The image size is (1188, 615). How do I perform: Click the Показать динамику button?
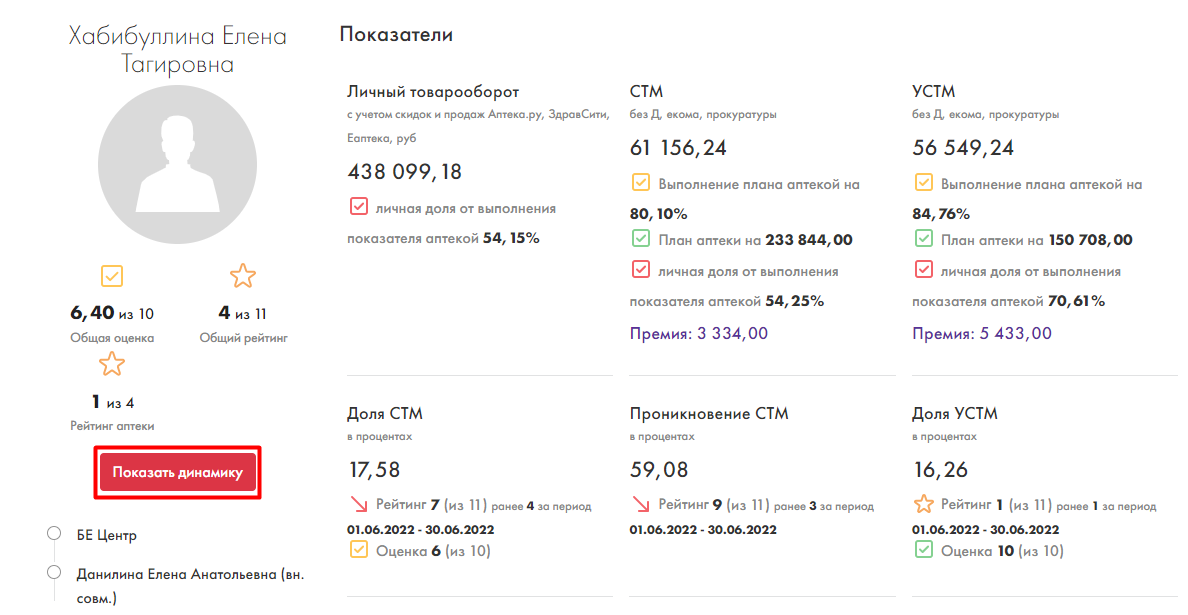coord(178,473)
